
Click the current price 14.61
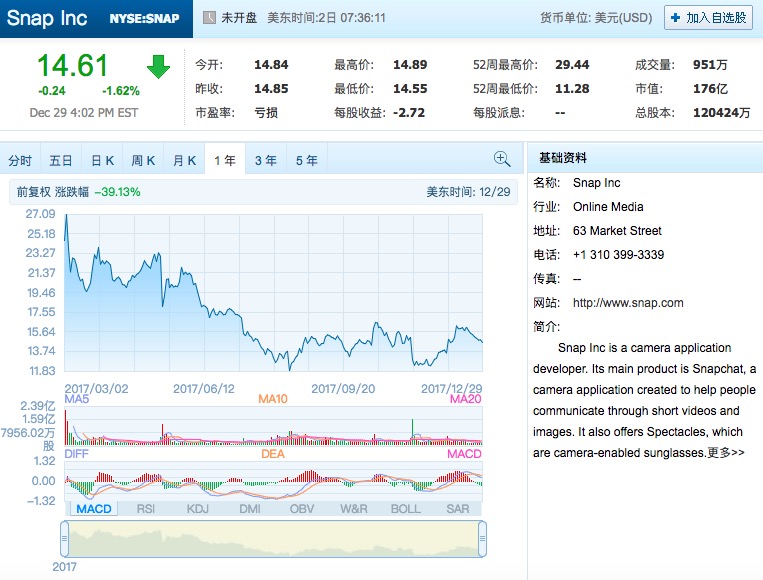point(72,66)
